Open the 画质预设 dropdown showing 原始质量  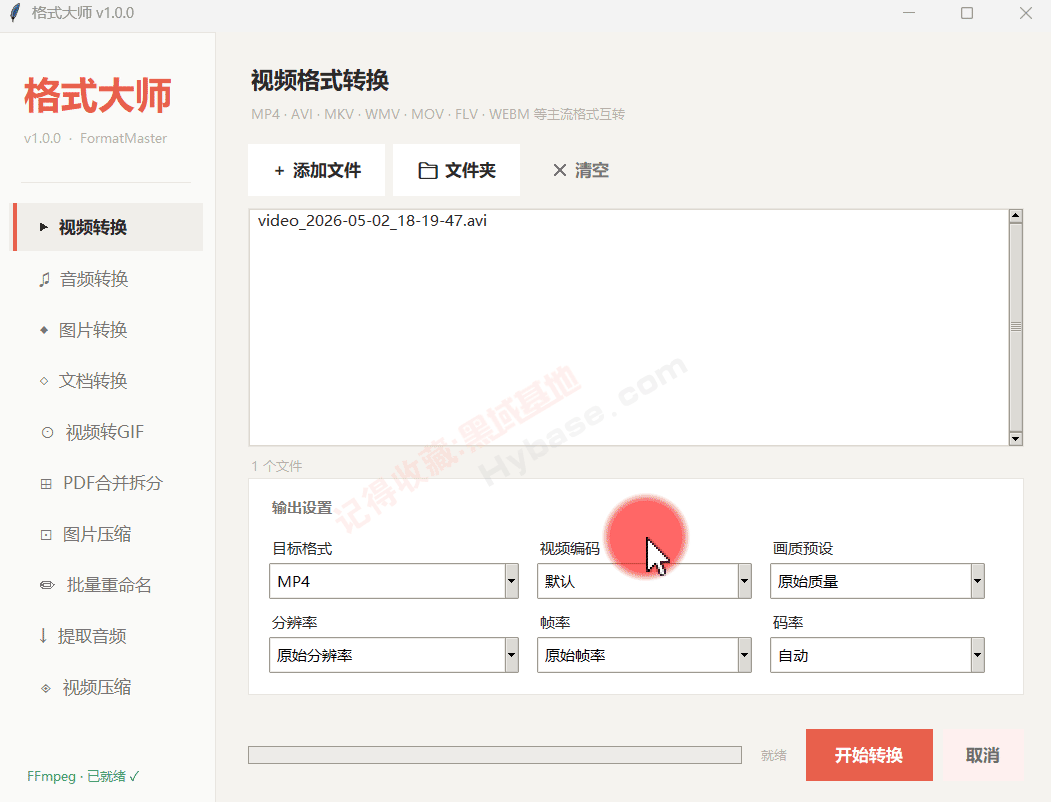coord(877,581)
